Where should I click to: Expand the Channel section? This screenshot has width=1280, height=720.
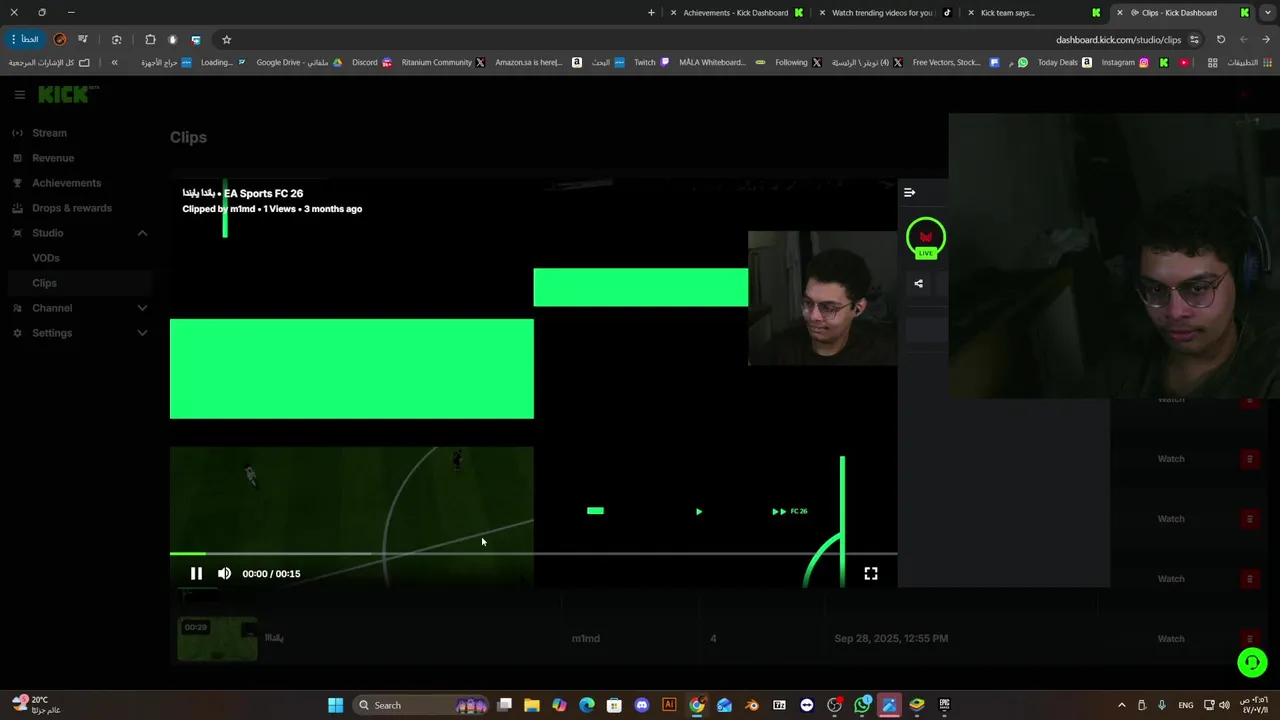pos(142,308)
